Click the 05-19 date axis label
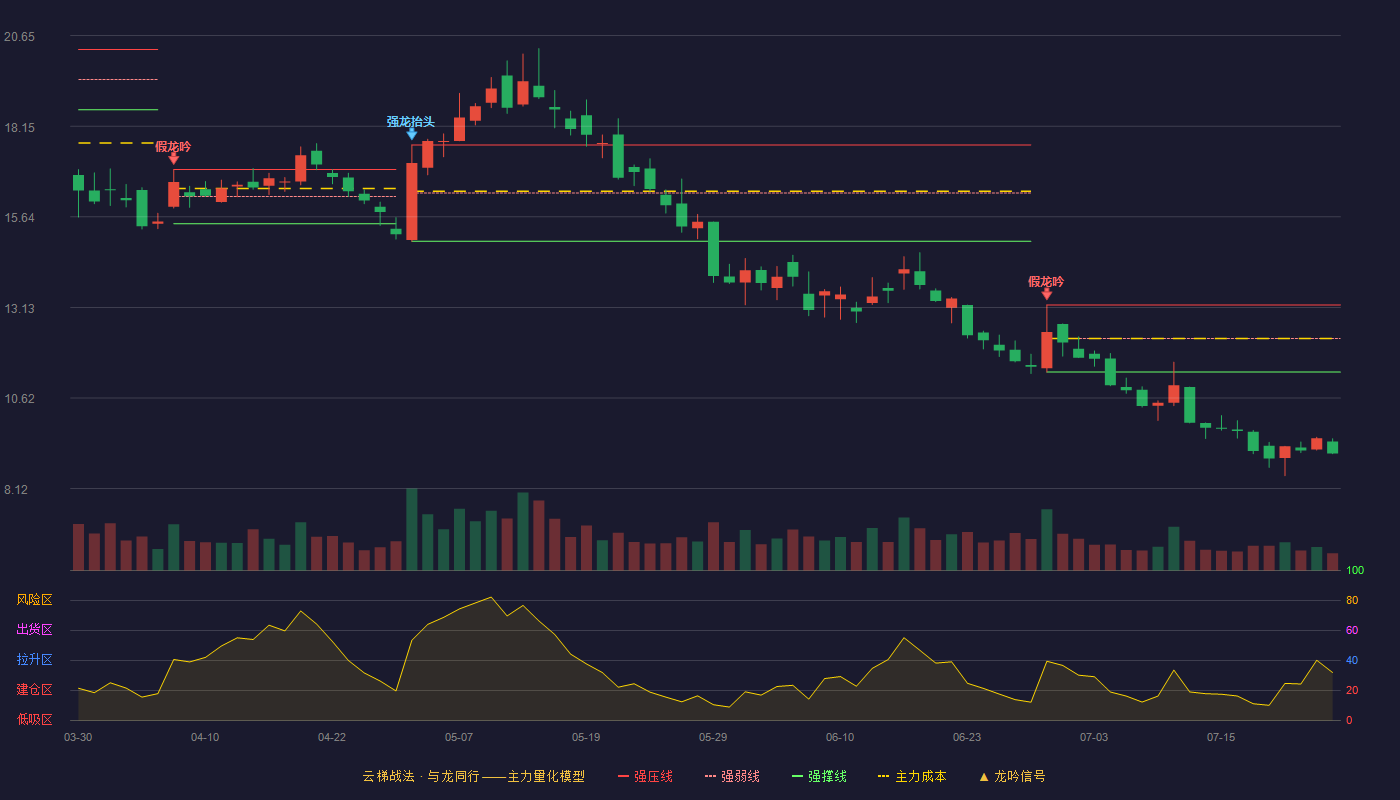The image size is (1400, 800). [x=586, y=737]
